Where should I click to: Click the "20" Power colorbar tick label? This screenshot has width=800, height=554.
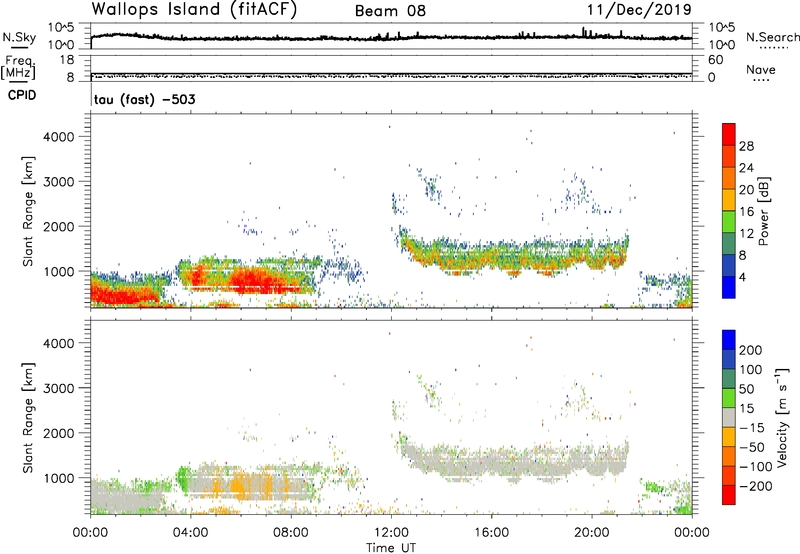pos(746,190)
